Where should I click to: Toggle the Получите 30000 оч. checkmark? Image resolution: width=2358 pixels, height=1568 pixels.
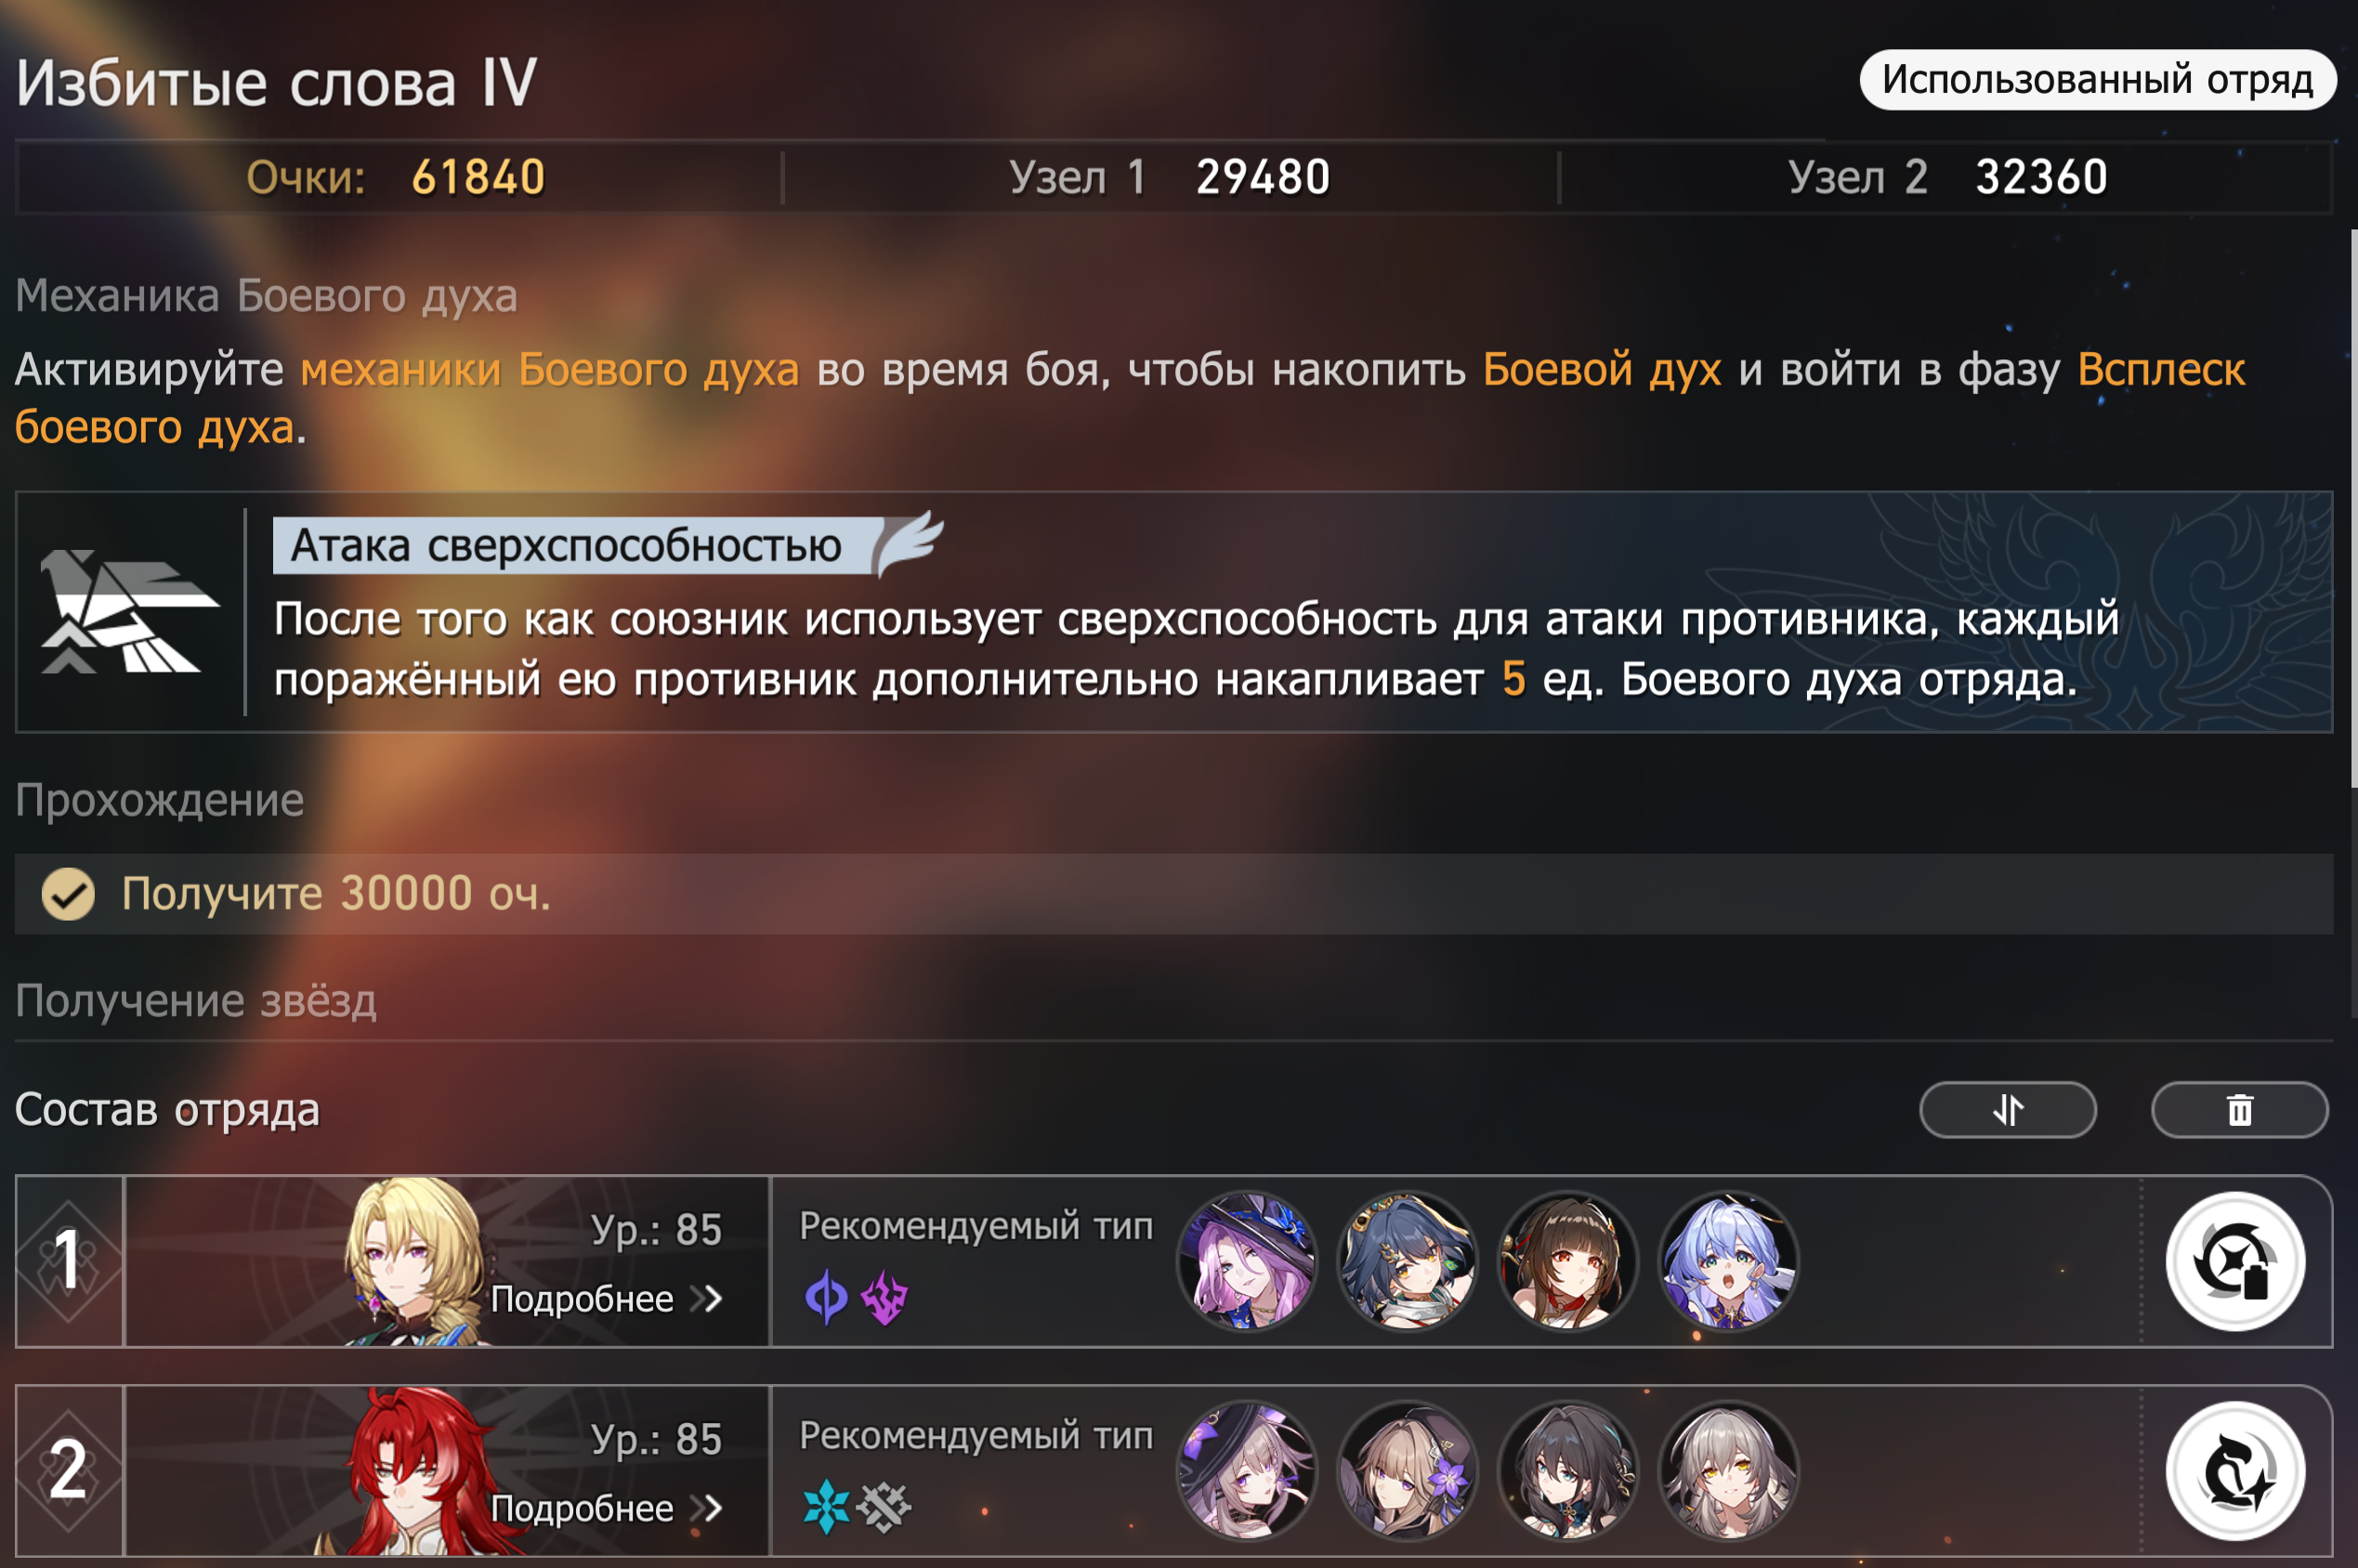pos(68,893)
